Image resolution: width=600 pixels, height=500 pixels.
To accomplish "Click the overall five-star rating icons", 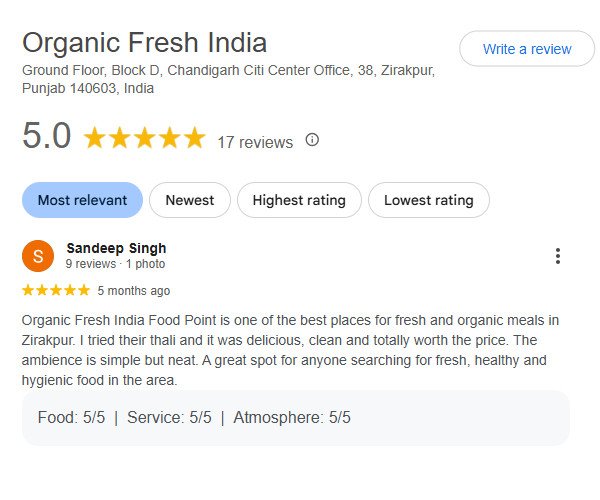I will point(144,139).
